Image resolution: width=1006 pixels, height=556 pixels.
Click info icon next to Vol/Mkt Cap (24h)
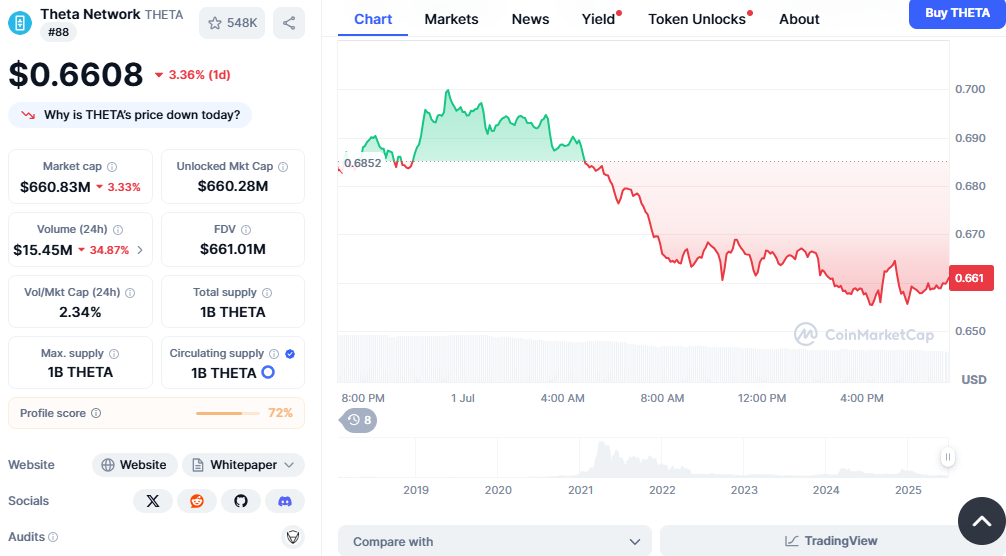click(x=130, y=292)
